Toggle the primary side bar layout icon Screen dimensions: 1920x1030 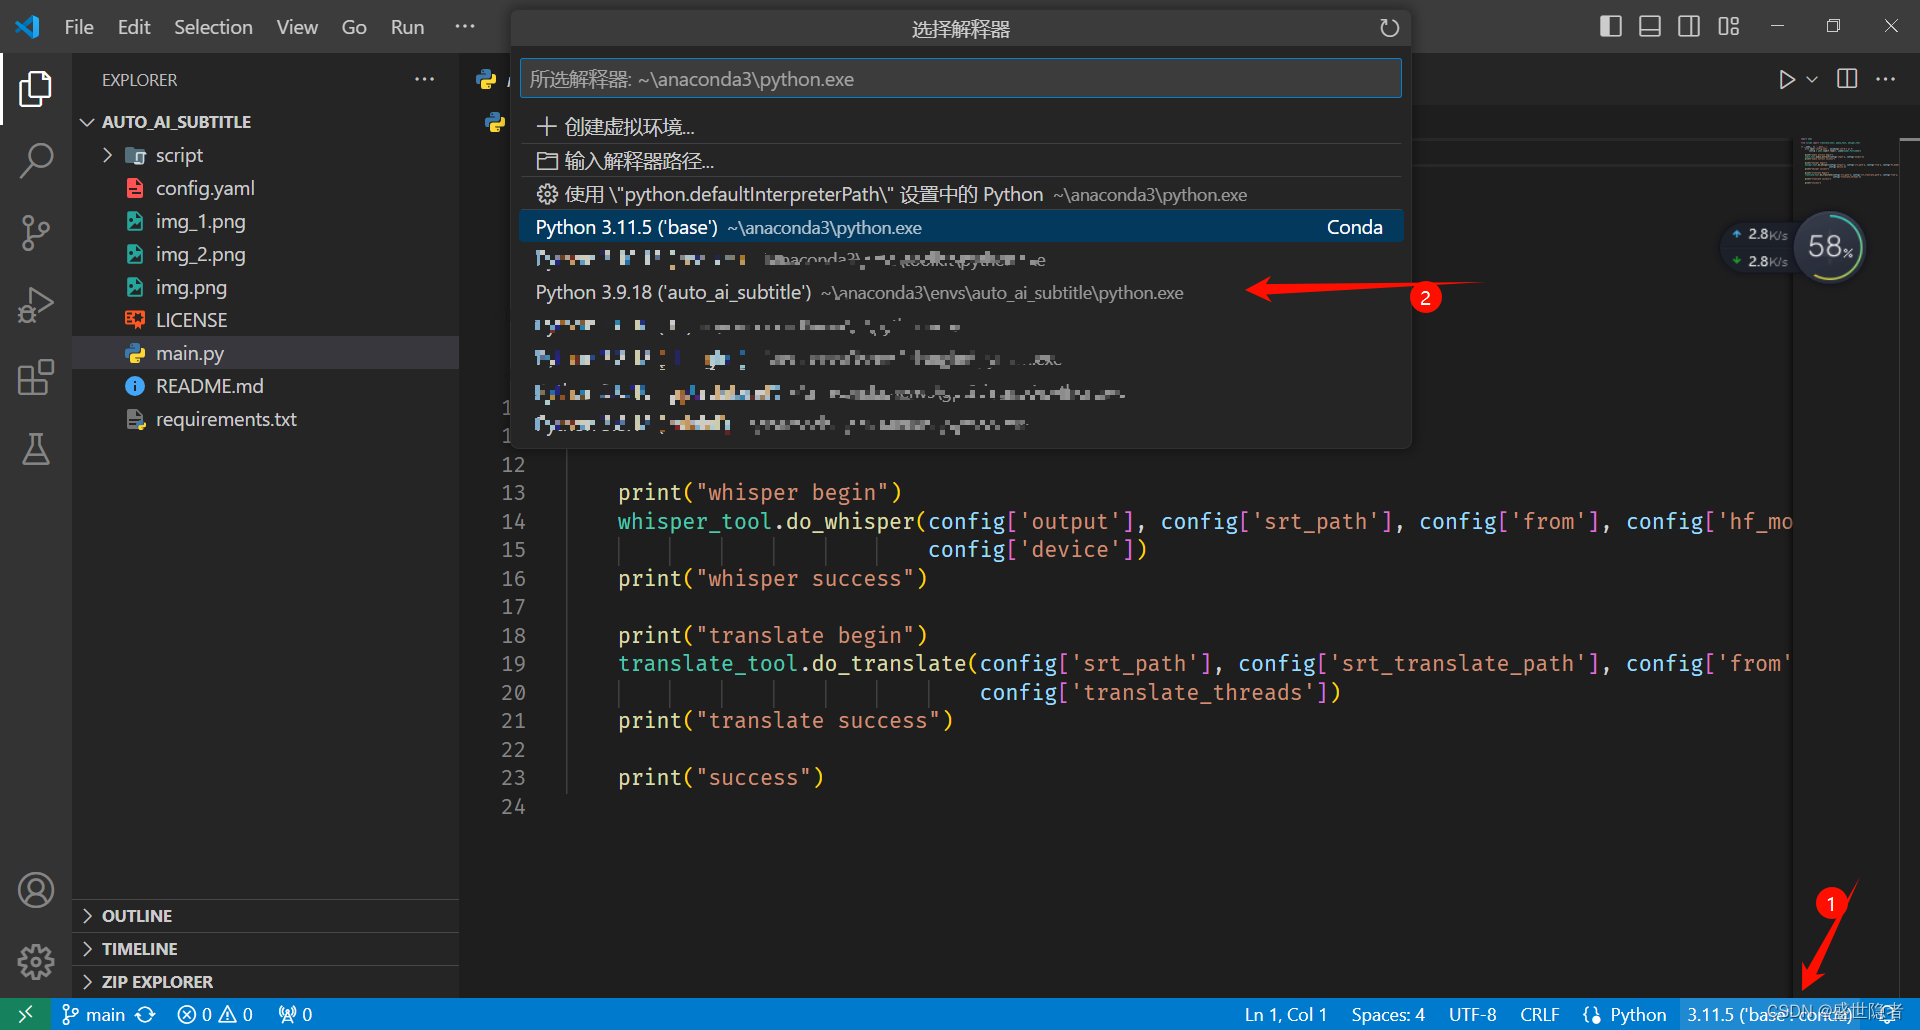click(x=1610, y=26)
